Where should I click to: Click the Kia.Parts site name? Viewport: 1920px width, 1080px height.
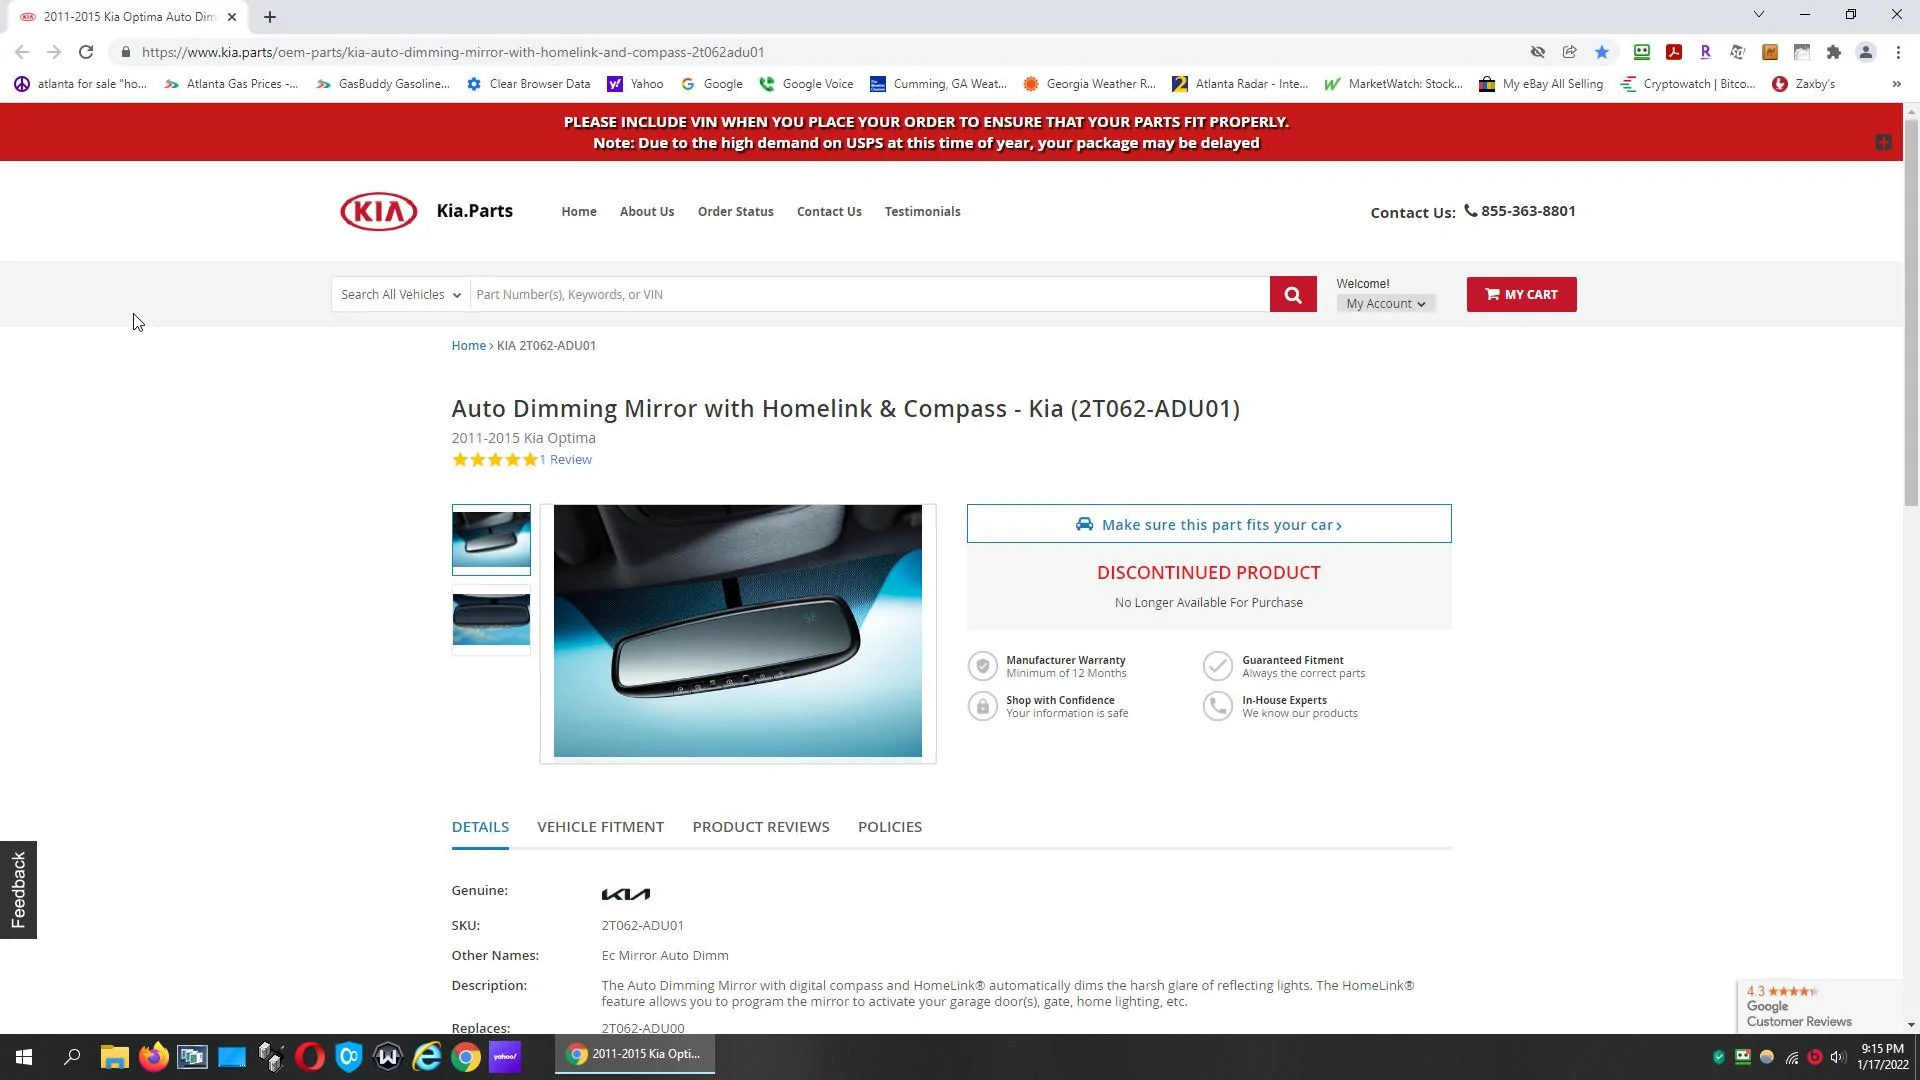474,211
